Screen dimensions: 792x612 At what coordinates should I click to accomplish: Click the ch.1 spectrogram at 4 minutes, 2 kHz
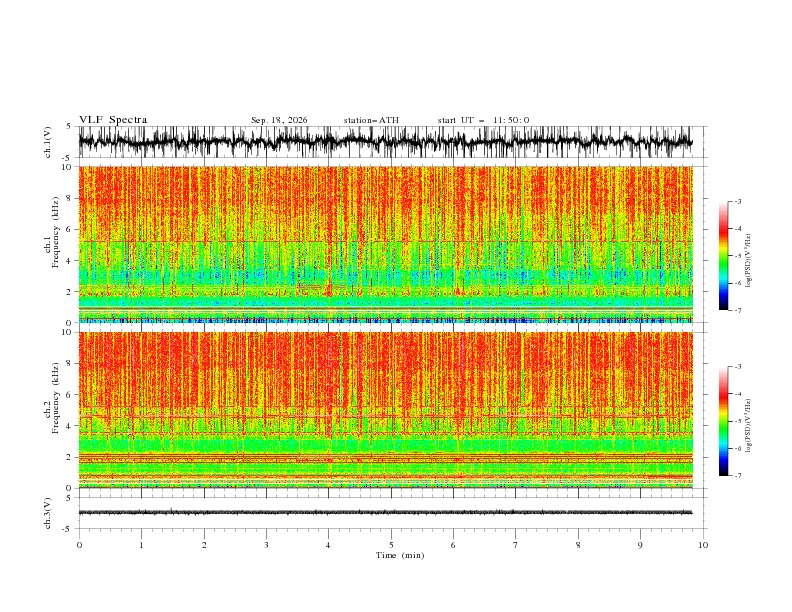(x=328, y=291)
